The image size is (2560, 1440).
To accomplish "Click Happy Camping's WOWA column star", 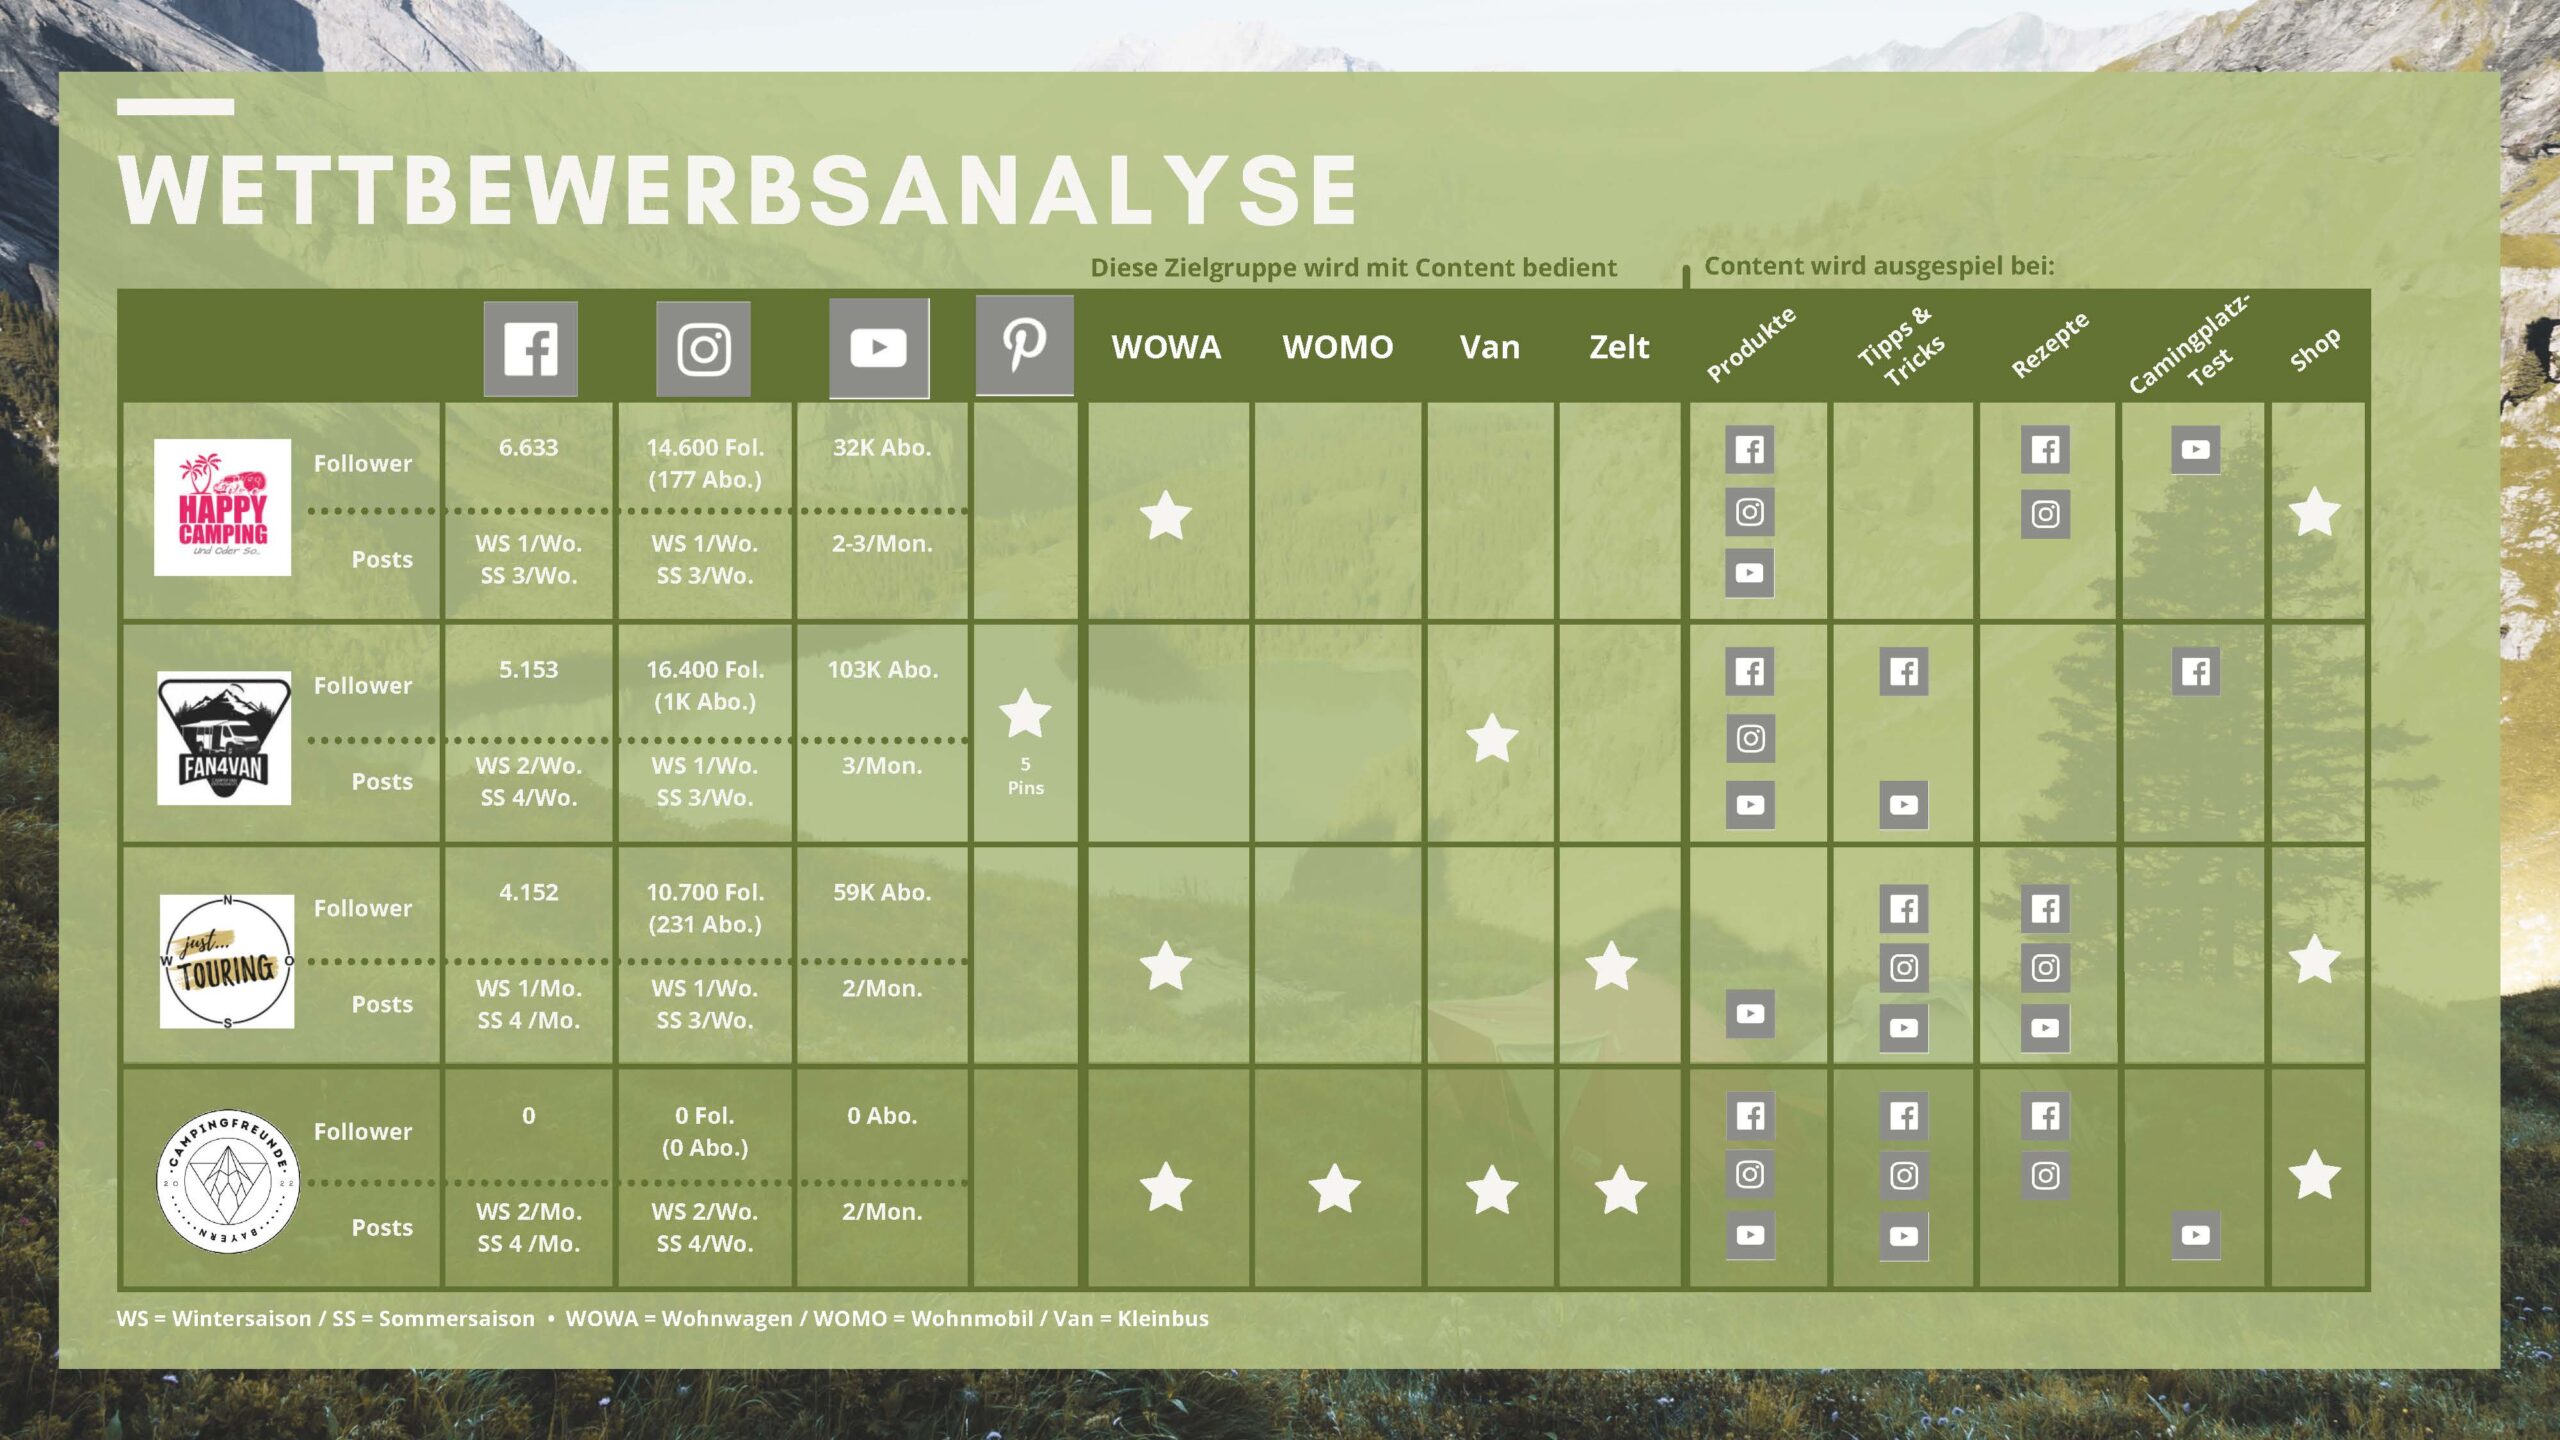I will point(1165,516).
